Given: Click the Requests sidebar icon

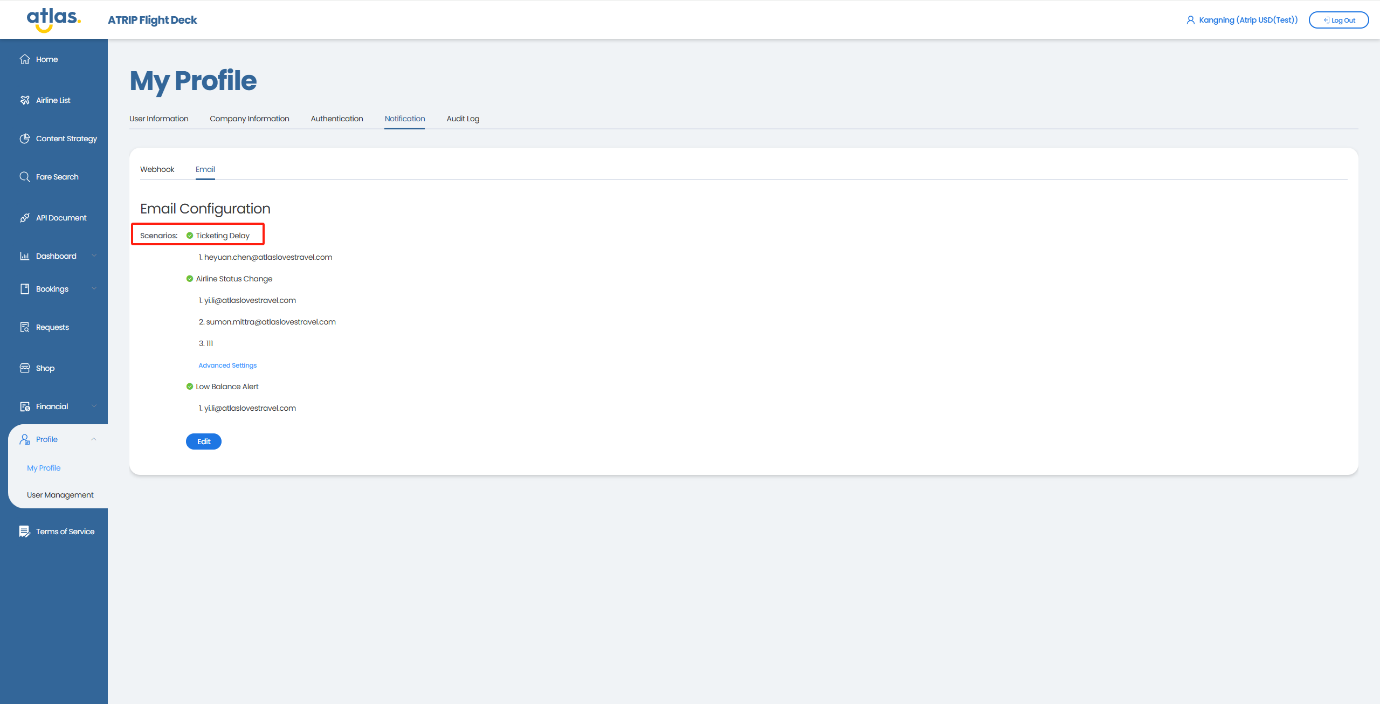Looking at the screenshot, I should 25,327.
